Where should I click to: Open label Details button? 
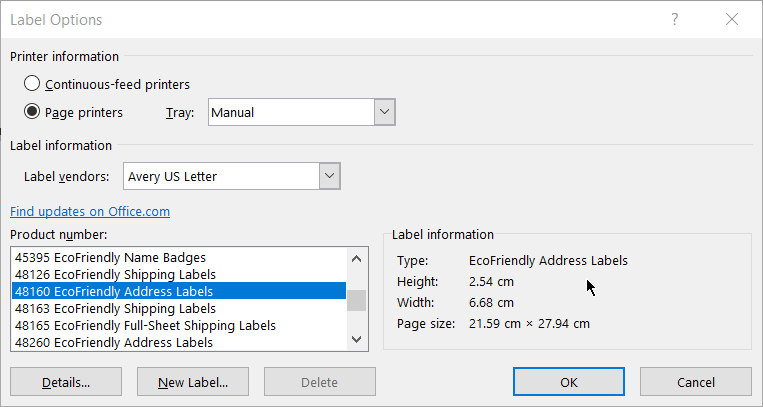(66, 382)
